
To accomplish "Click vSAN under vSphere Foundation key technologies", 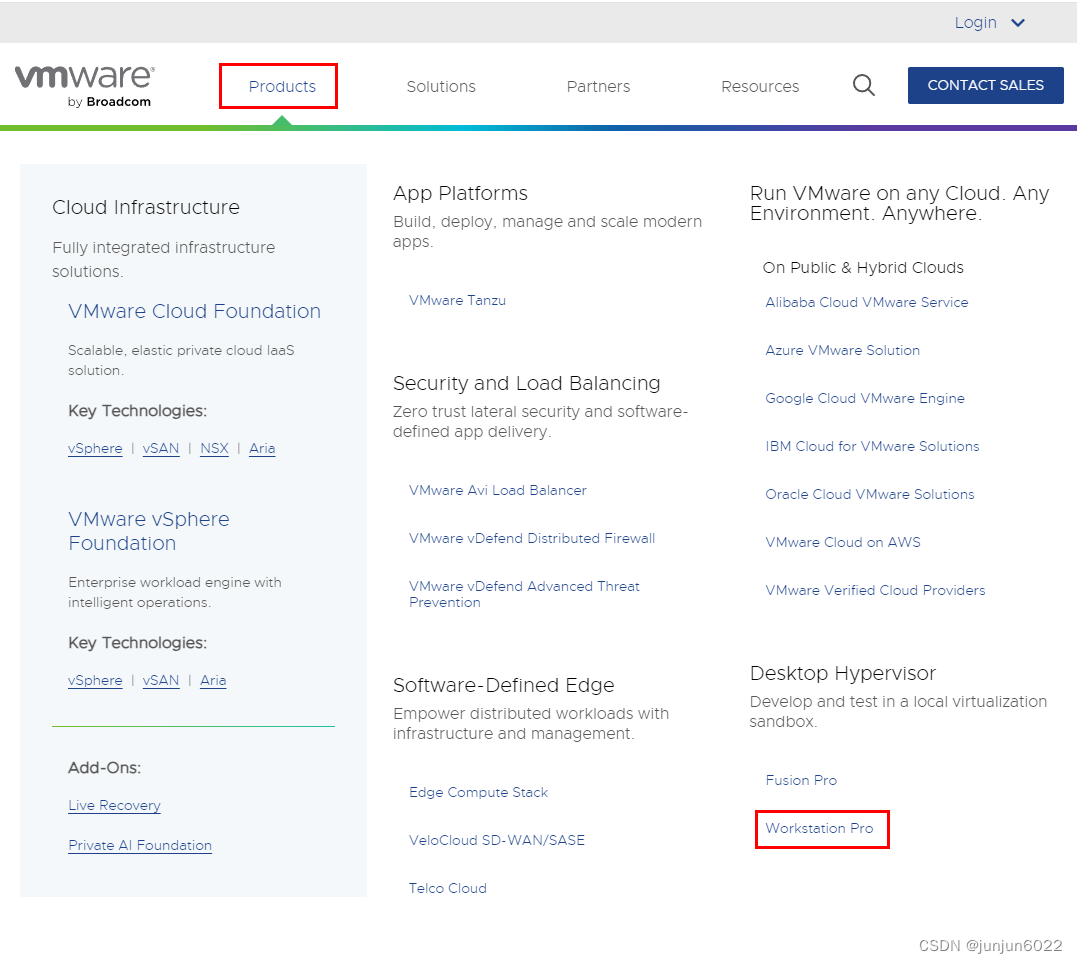I will pyautogui.click(x=161, y=681).
